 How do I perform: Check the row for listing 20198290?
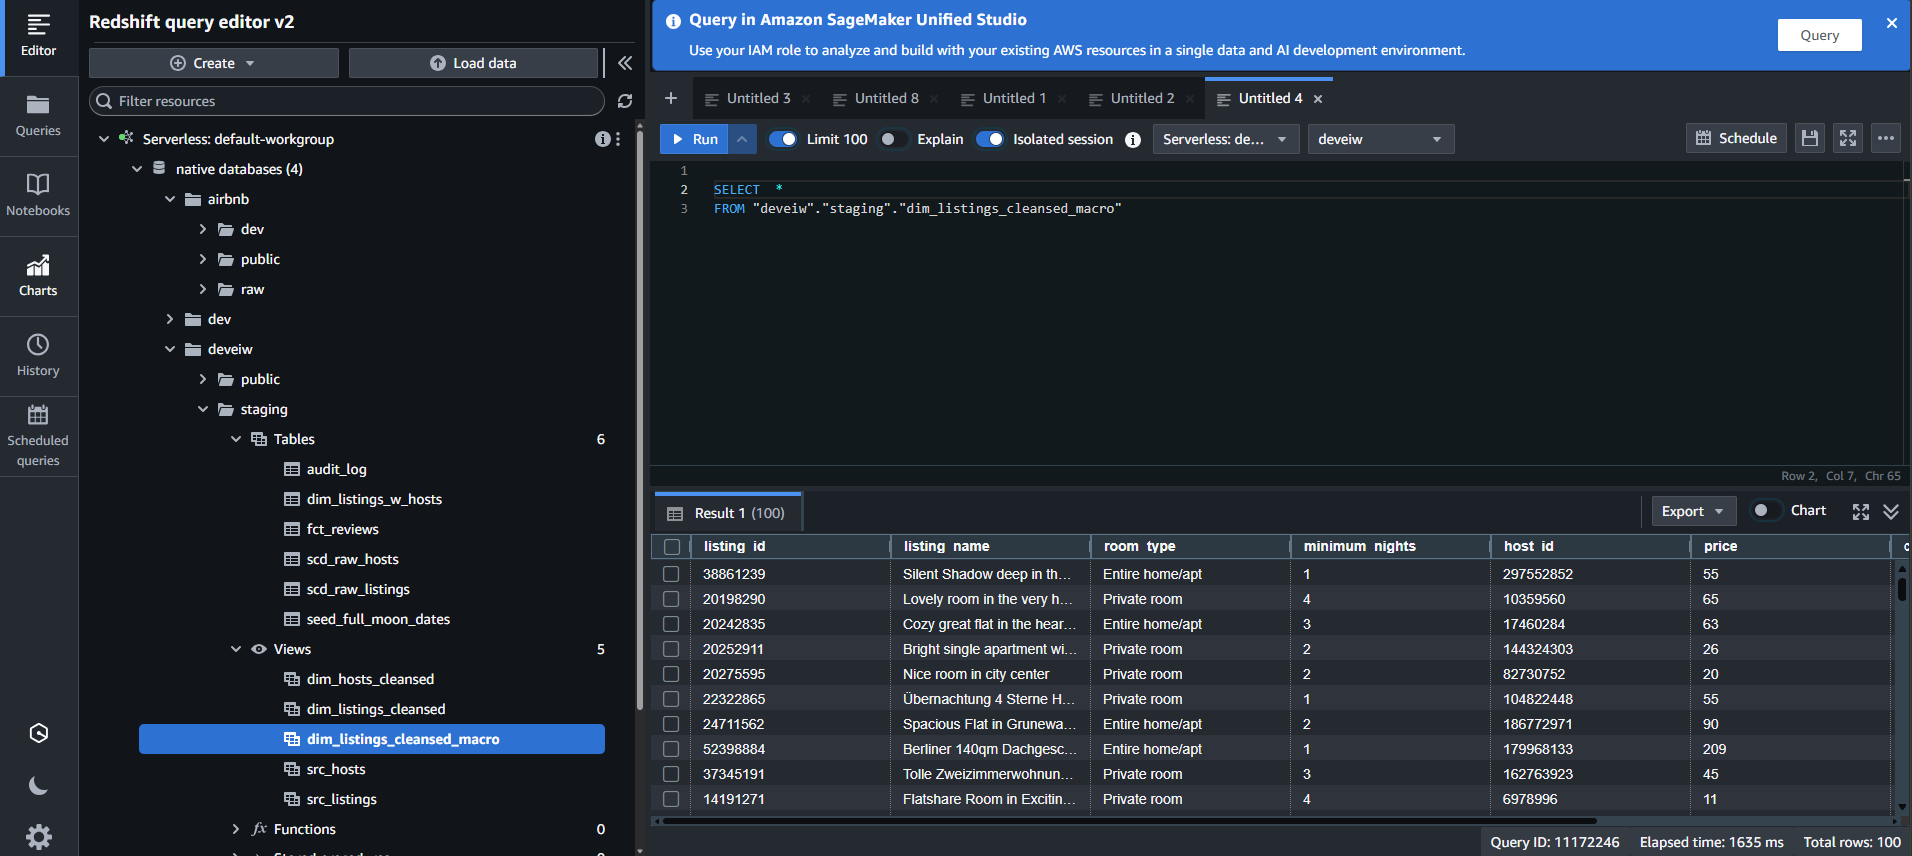[671, 599]
